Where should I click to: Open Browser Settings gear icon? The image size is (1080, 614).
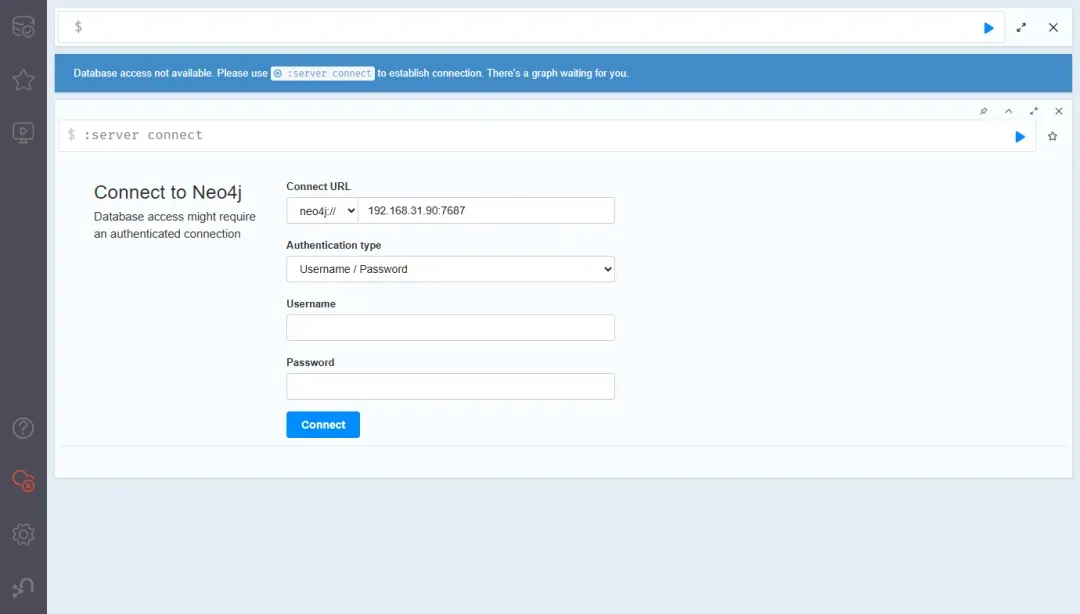(x=23, y=534)
